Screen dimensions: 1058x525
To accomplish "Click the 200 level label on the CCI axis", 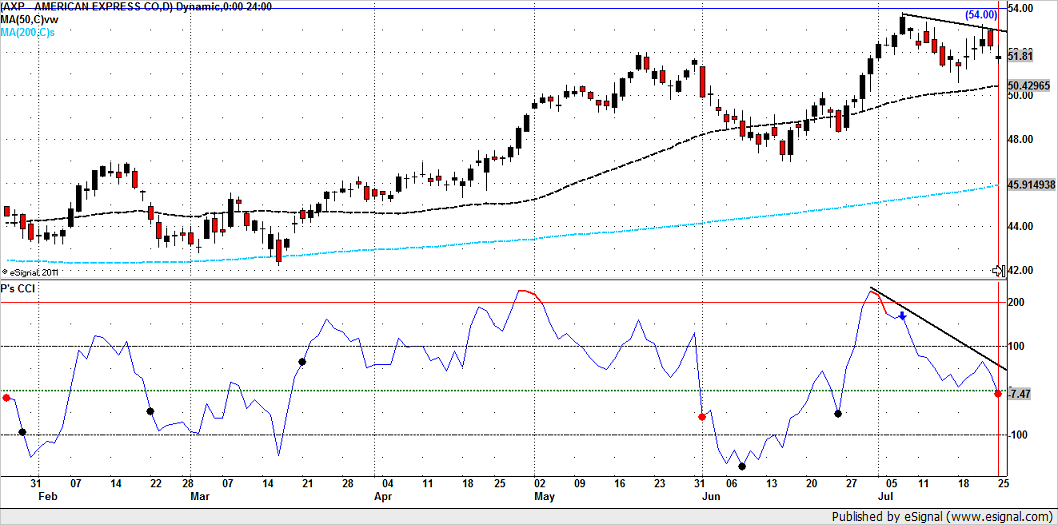I will click(1016, 303).
